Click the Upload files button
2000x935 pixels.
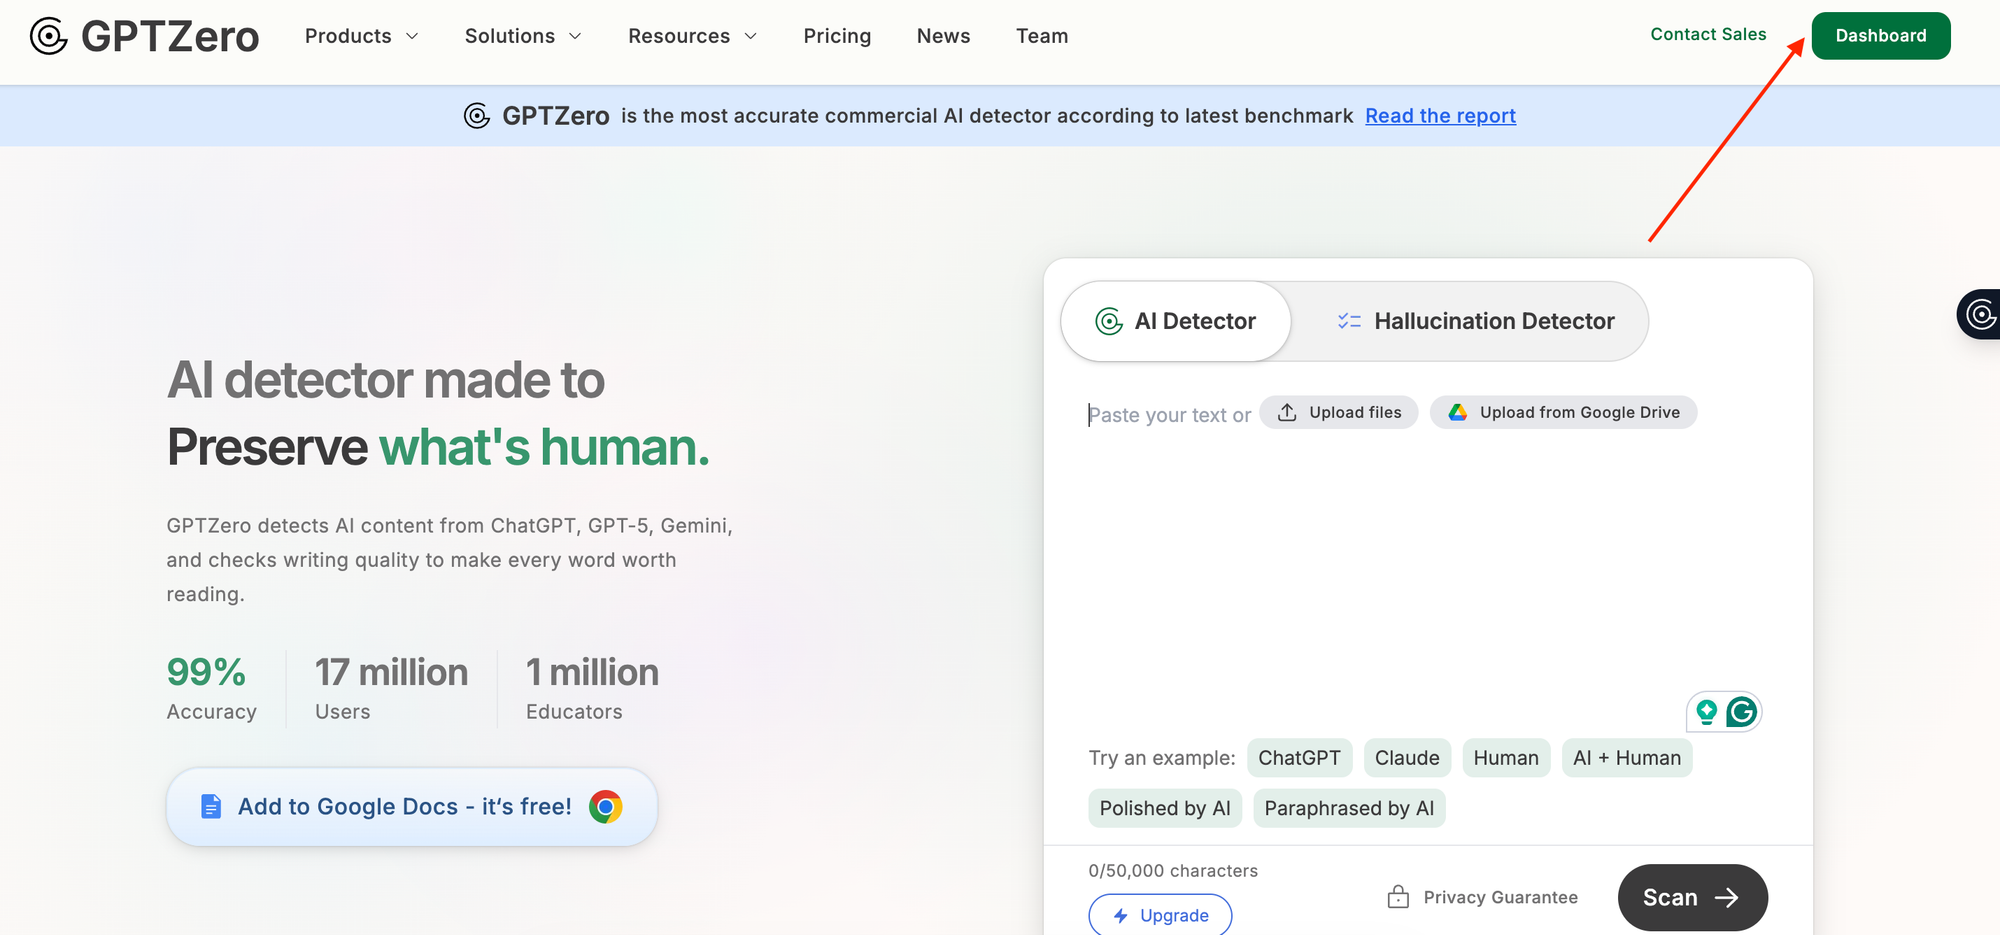pos(1339,413)
